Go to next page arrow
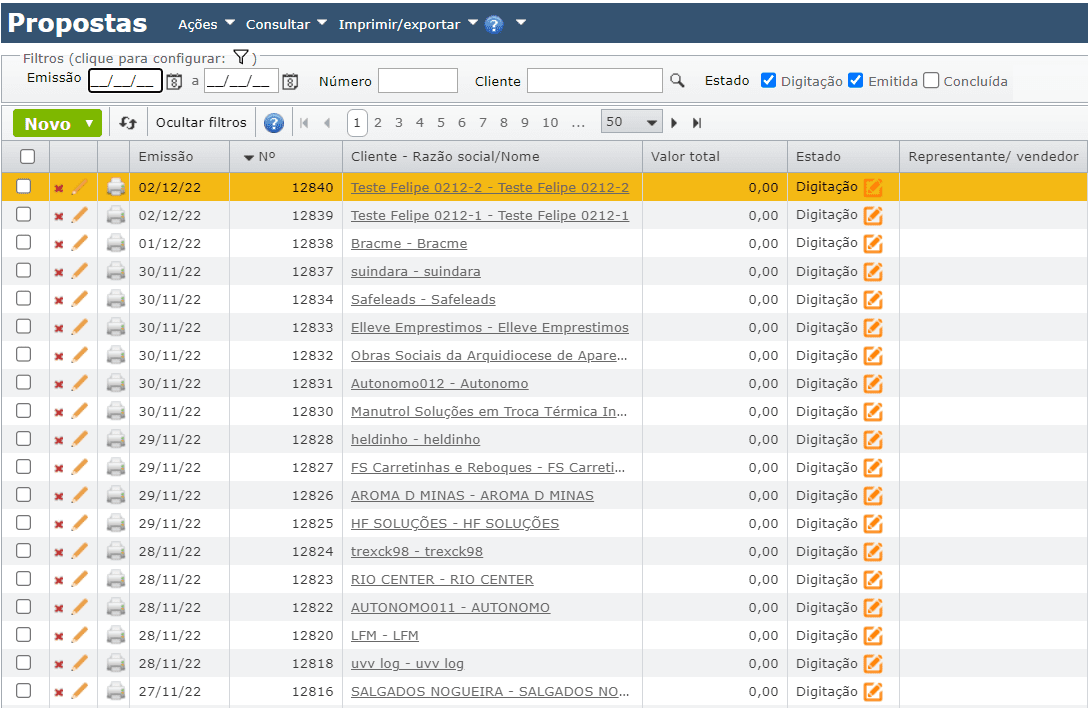 [674, 123]
